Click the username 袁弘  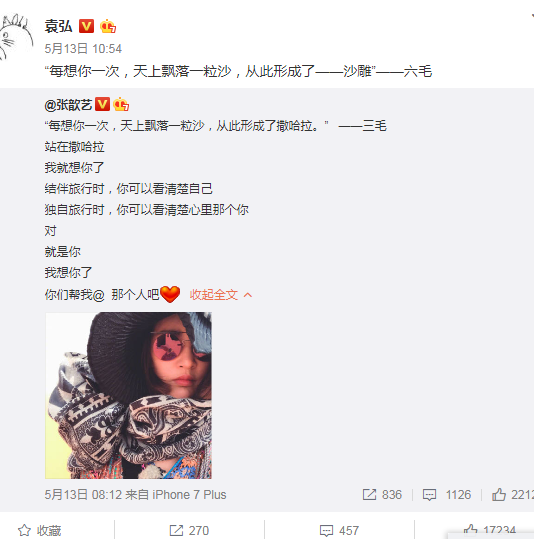coord(58,26)
